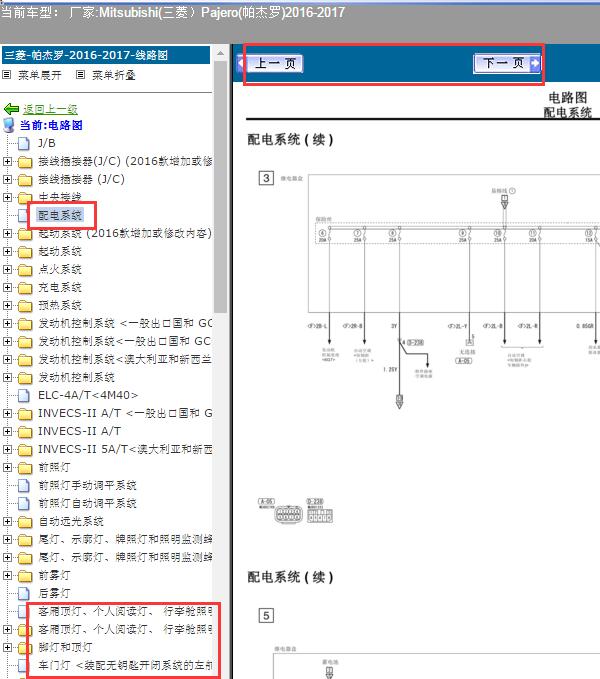Click the square icon before 菜单展开

tap(6, 75)
